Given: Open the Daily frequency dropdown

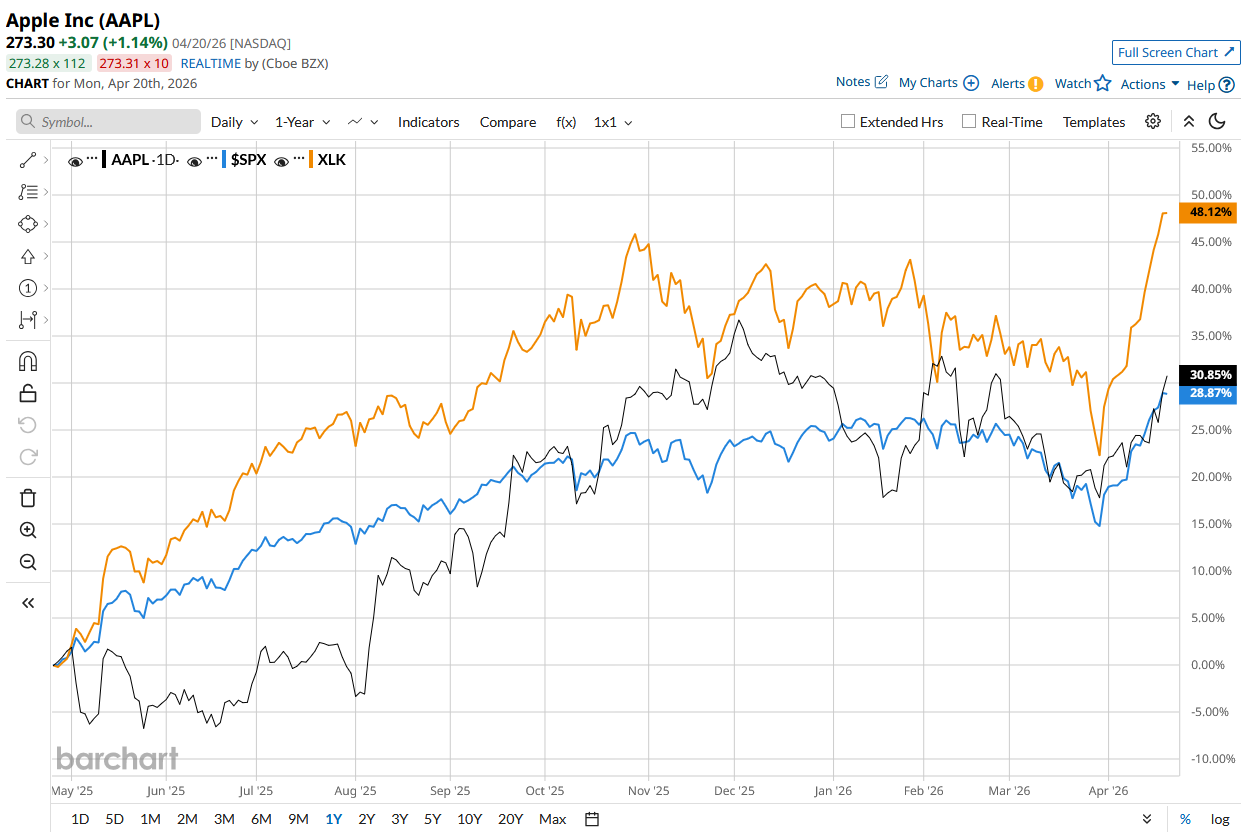Looking at the screenshot, I should (234, 122).
